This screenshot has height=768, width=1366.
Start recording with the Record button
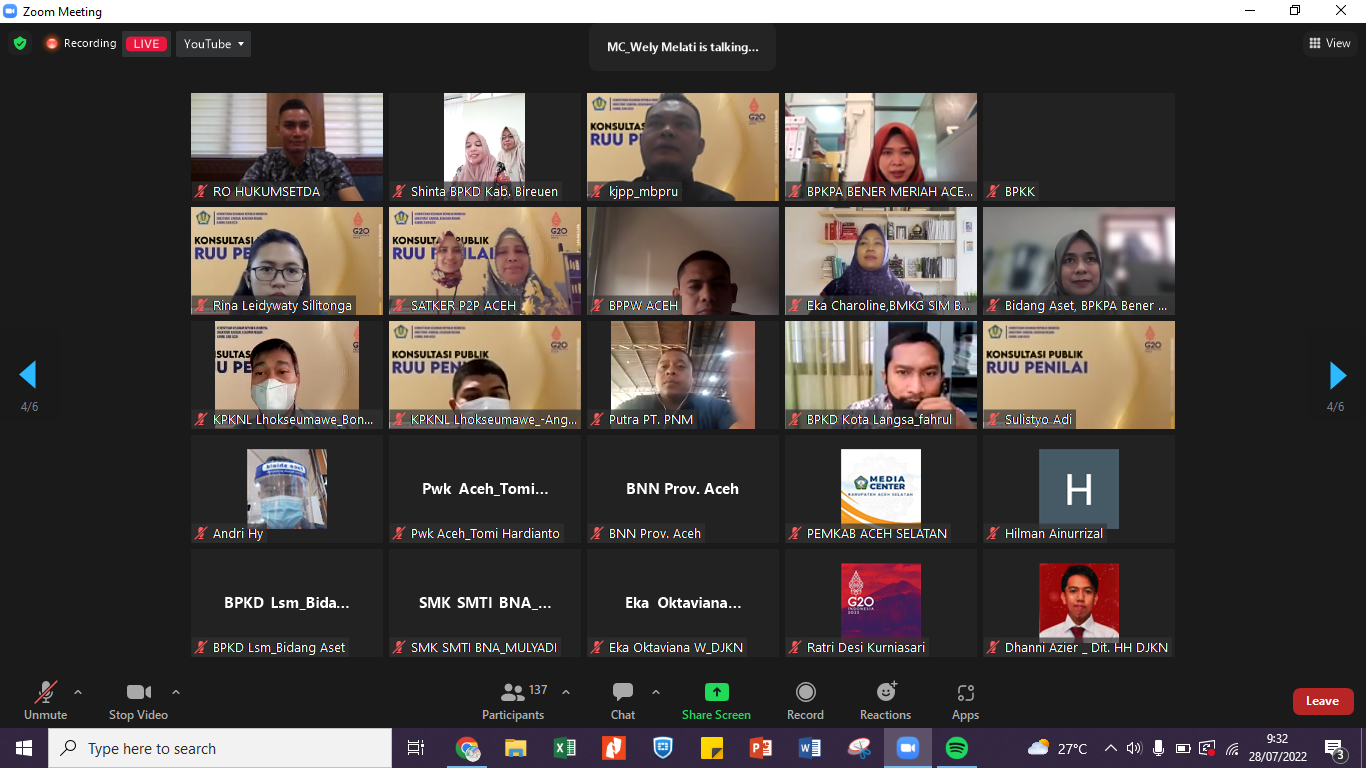[805, 700]
